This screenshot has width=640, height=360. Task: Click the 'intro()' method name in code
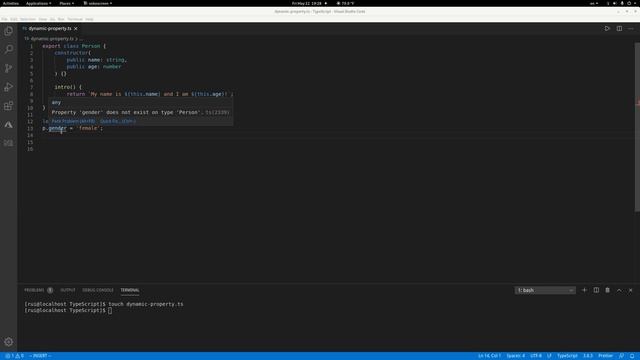[x=65, y=87]
